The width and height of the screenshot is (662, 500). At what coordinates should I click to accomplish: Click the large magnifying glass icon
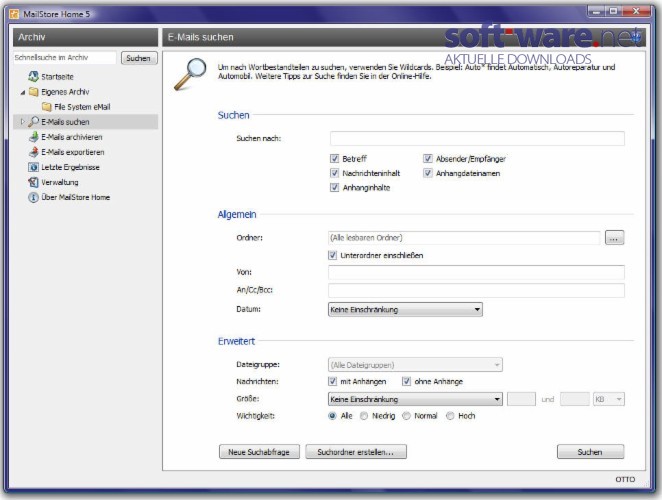[x=190, y=74]
